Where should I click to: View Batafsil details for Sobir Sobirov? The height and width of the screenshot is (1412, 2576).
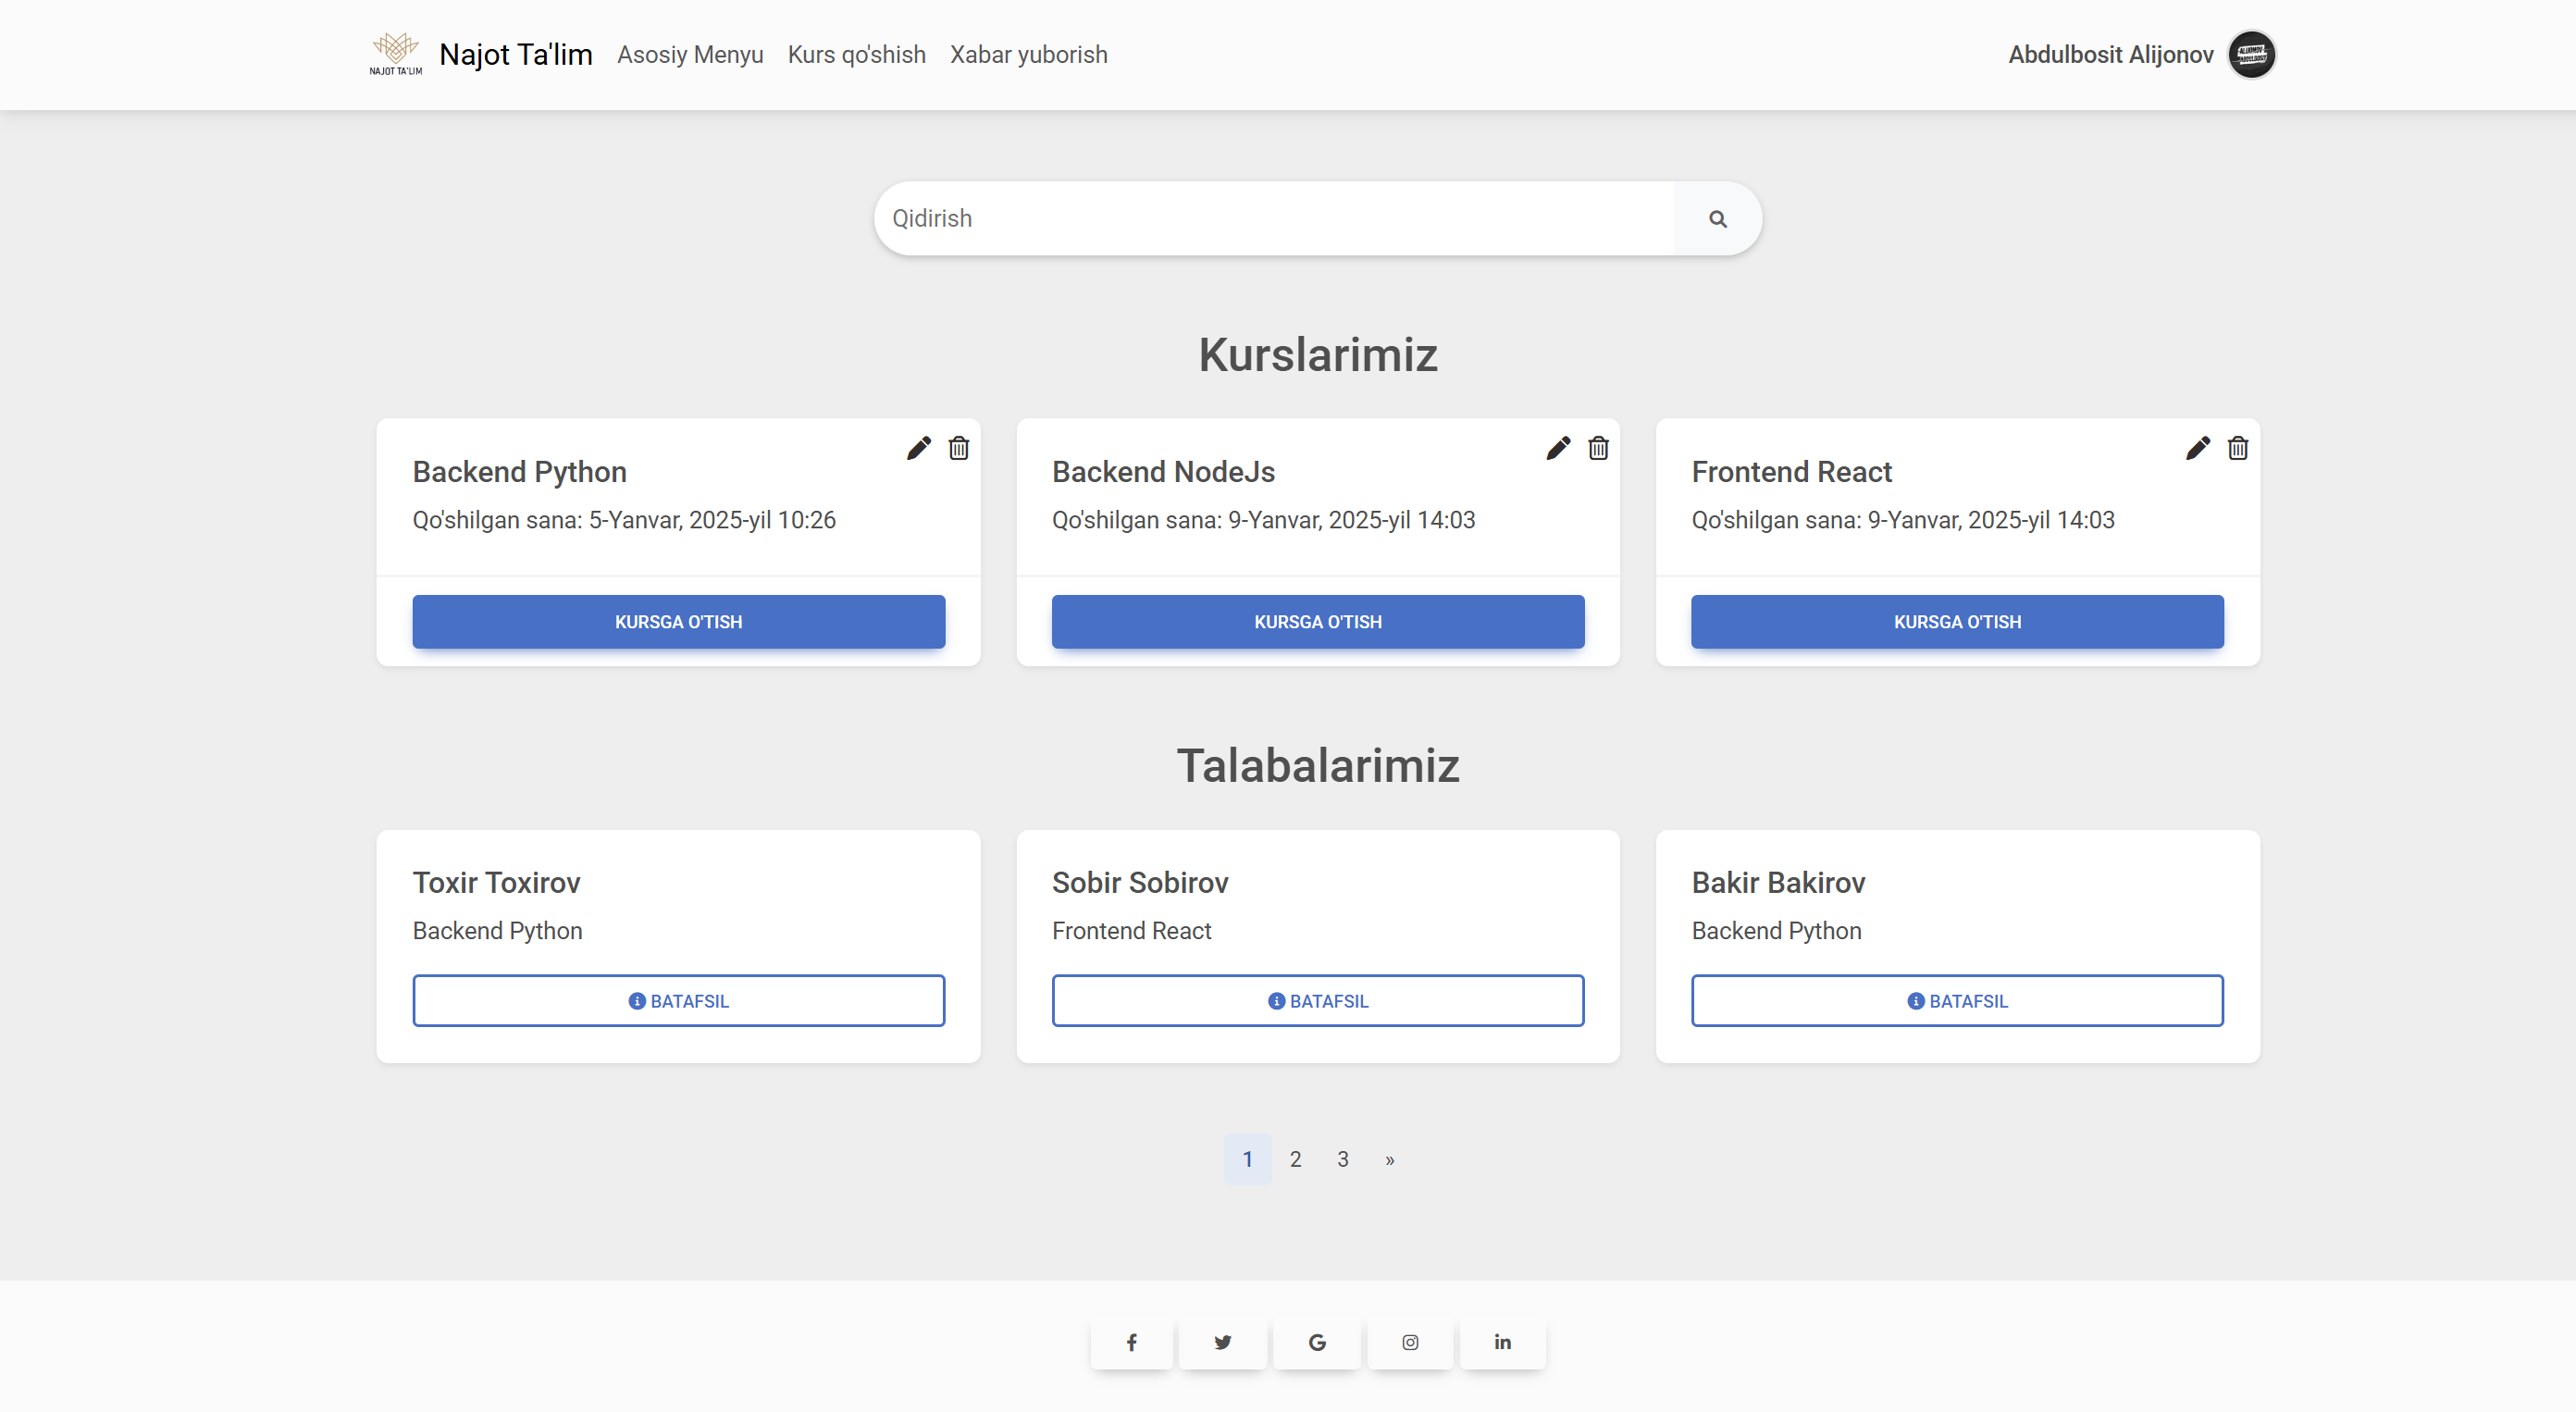pos(1317,1001)
